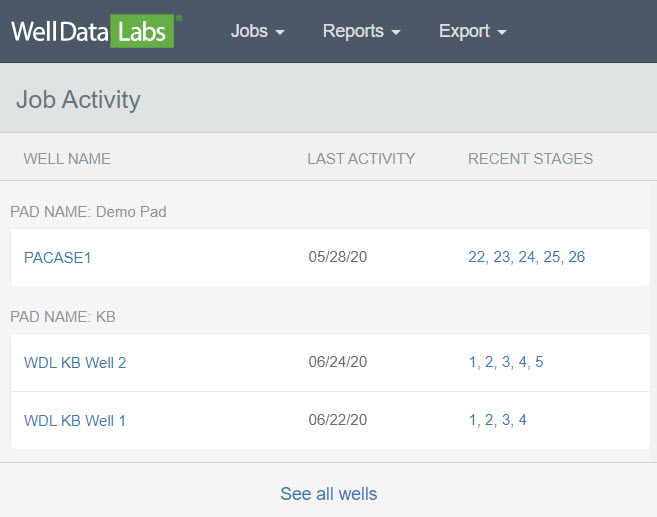
Task: Open stage 25 of PACASE1
Action: tap(552, 257)
